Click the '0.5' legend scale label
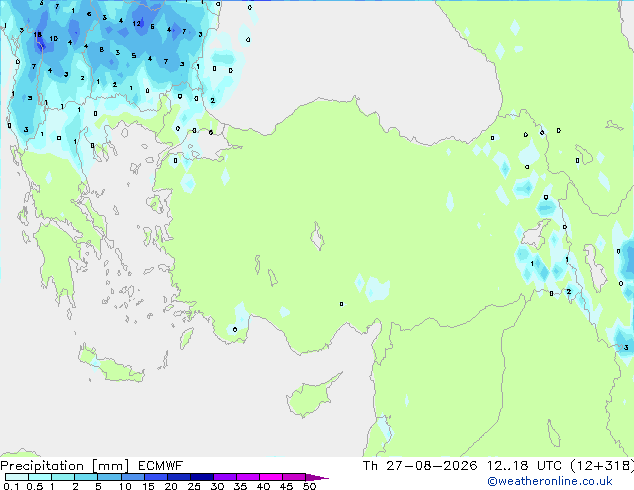Viewport: 634px width, 490px height. point(35,486)
